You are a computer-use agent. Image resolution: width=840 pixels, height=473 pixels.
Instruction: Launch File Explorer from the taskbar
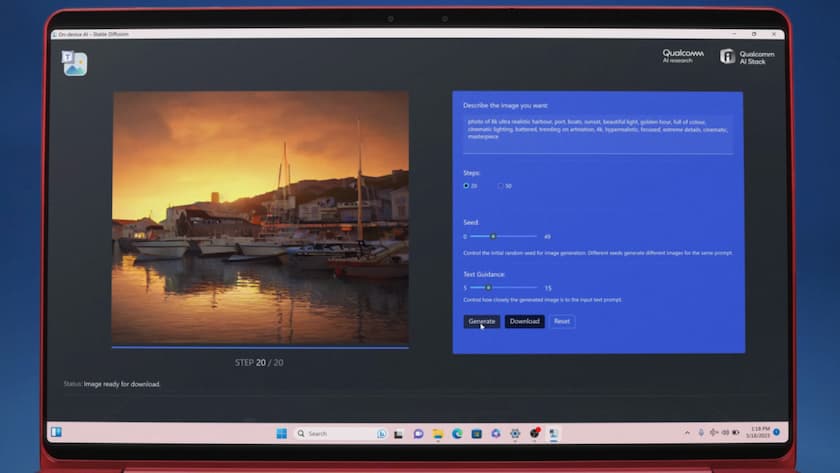(x=437, y=433)
